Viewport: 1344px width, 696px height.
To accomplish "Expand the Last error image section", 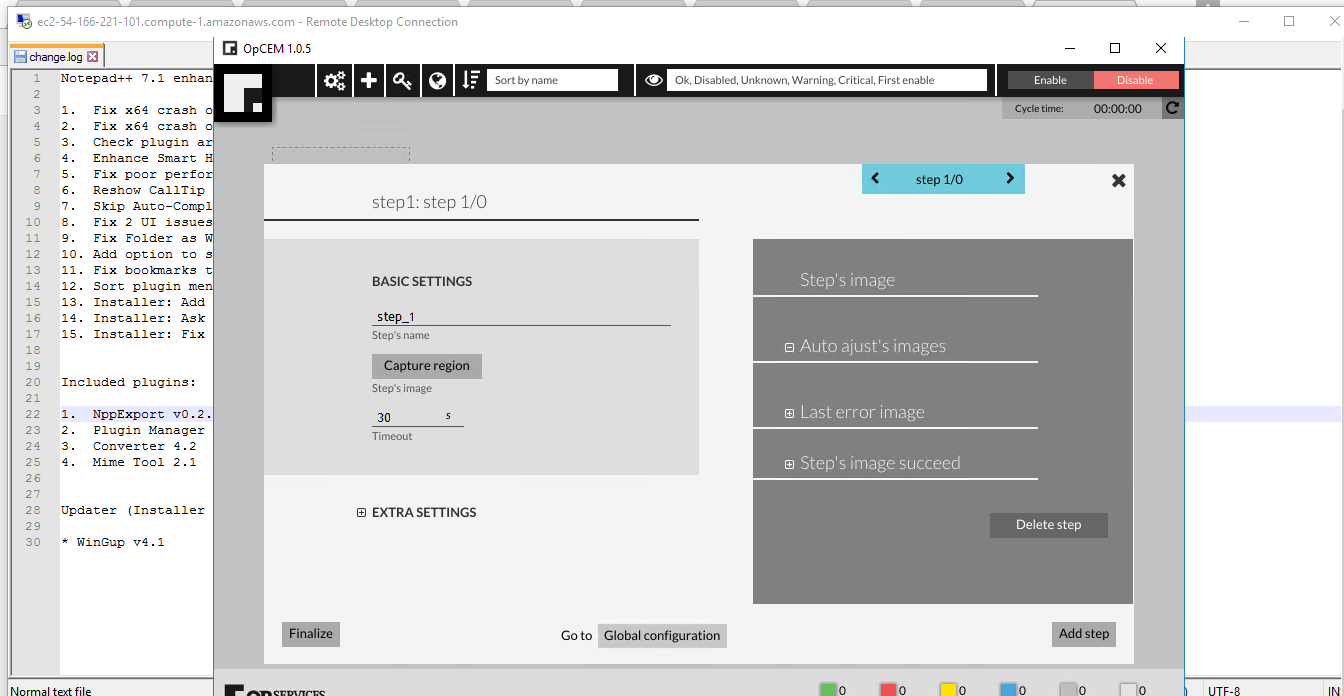I will [789, 413].
